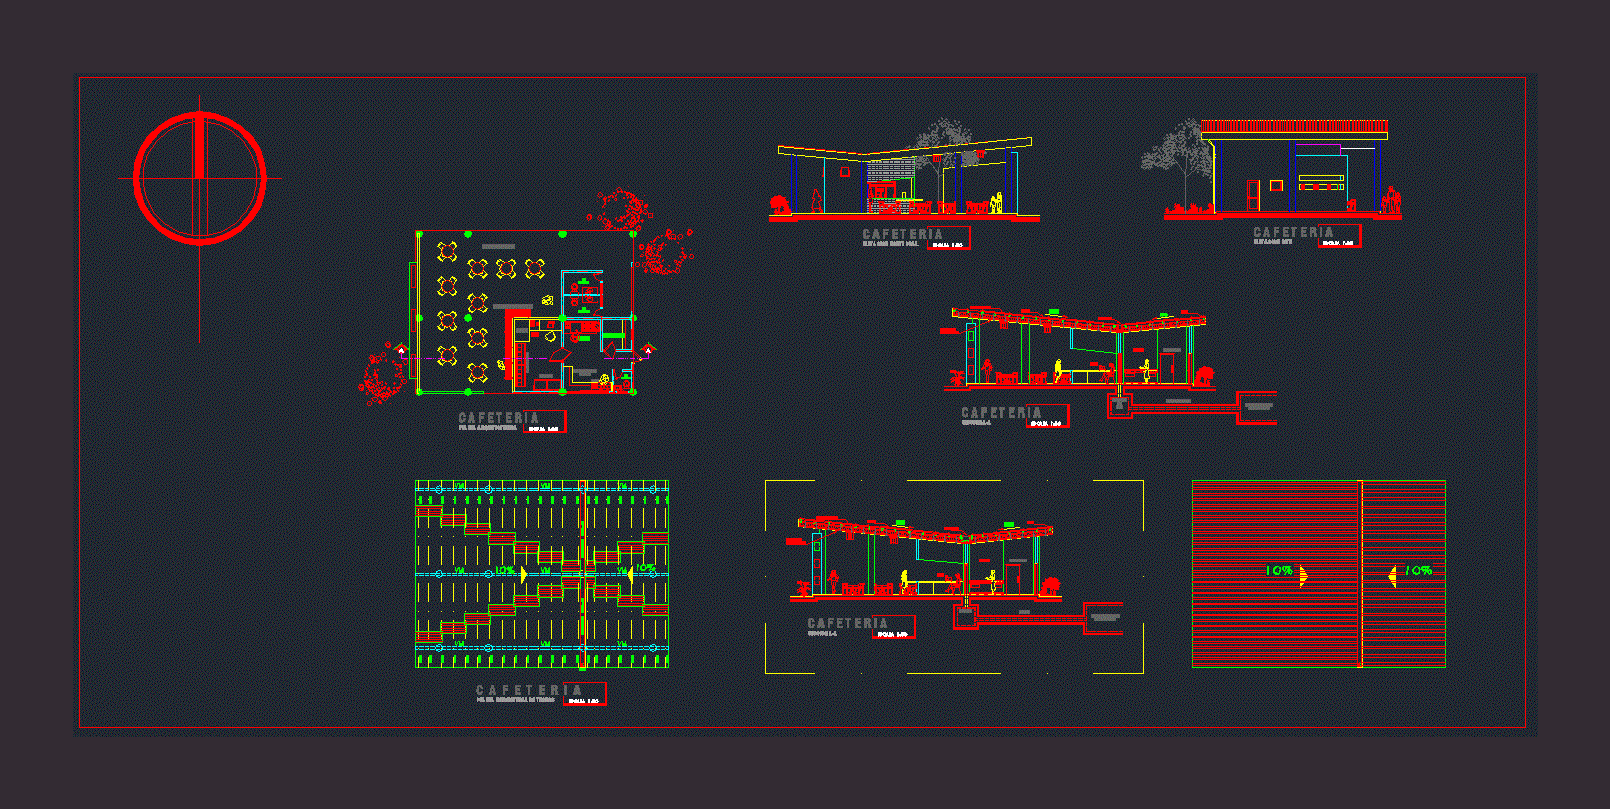This screenshot has height=809, width=1610.
Task: Click the cafeteria floor plan with tables
Action: [x=527, y=312]
